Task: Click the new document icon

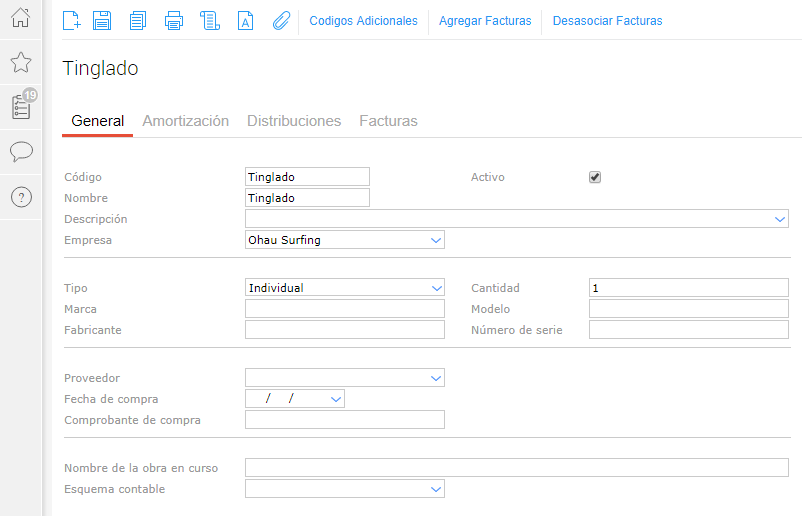Action: [71, 20]
